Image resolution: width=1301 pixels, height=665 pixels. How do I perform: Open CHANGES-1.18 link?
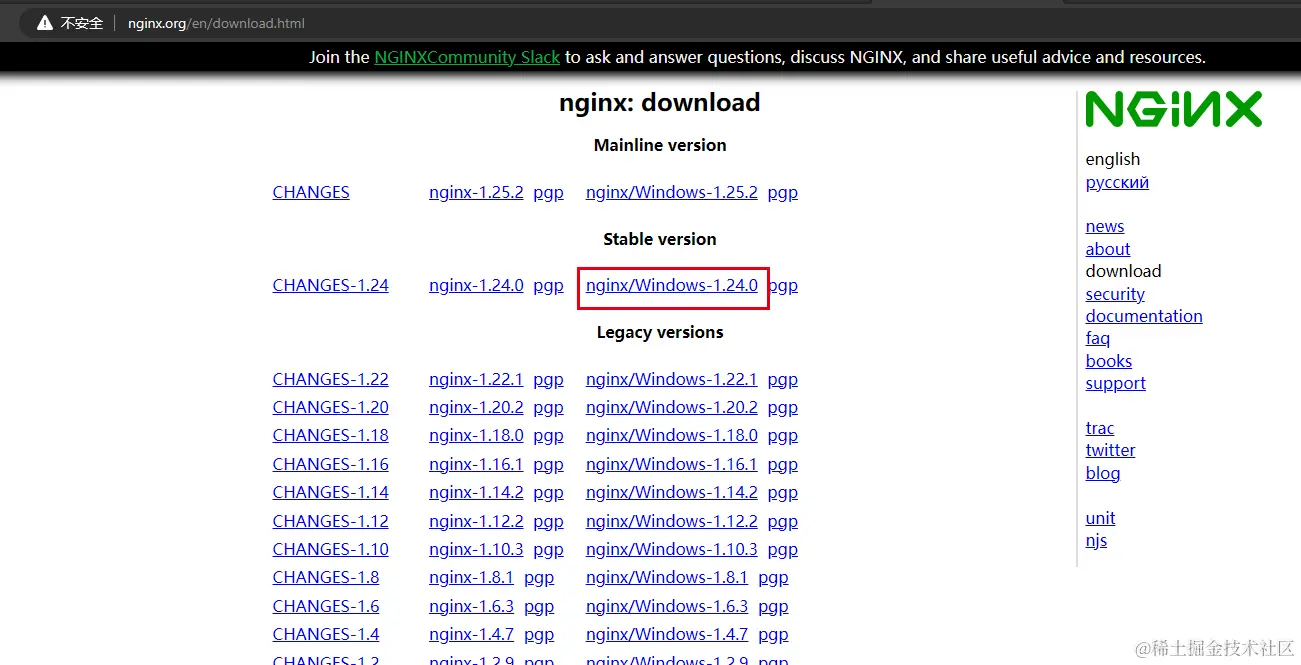330,435
